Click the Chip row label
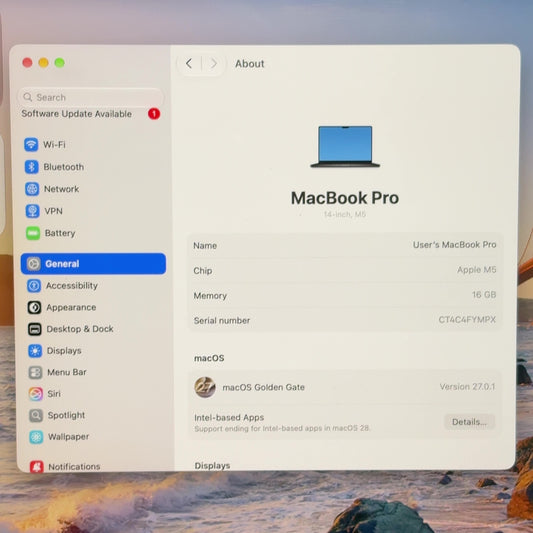Image resolution: width=533 pixels, height=533 pixels. click(203, 271)
